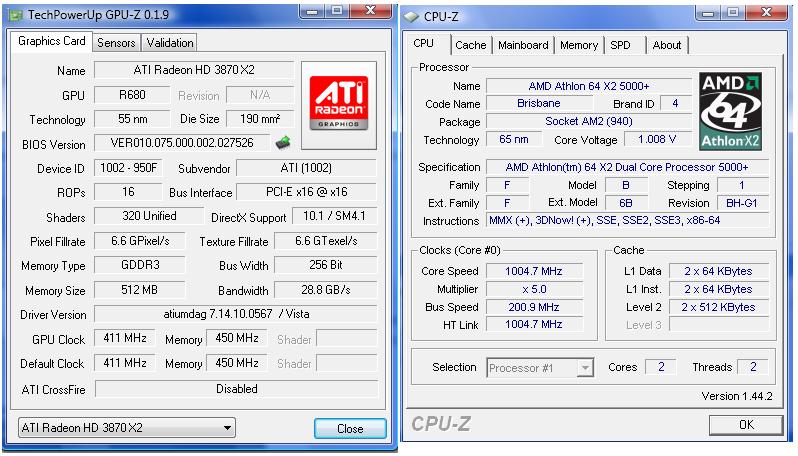
Task: Click the ATI CrossFire Disabled field
Action: 237,389
